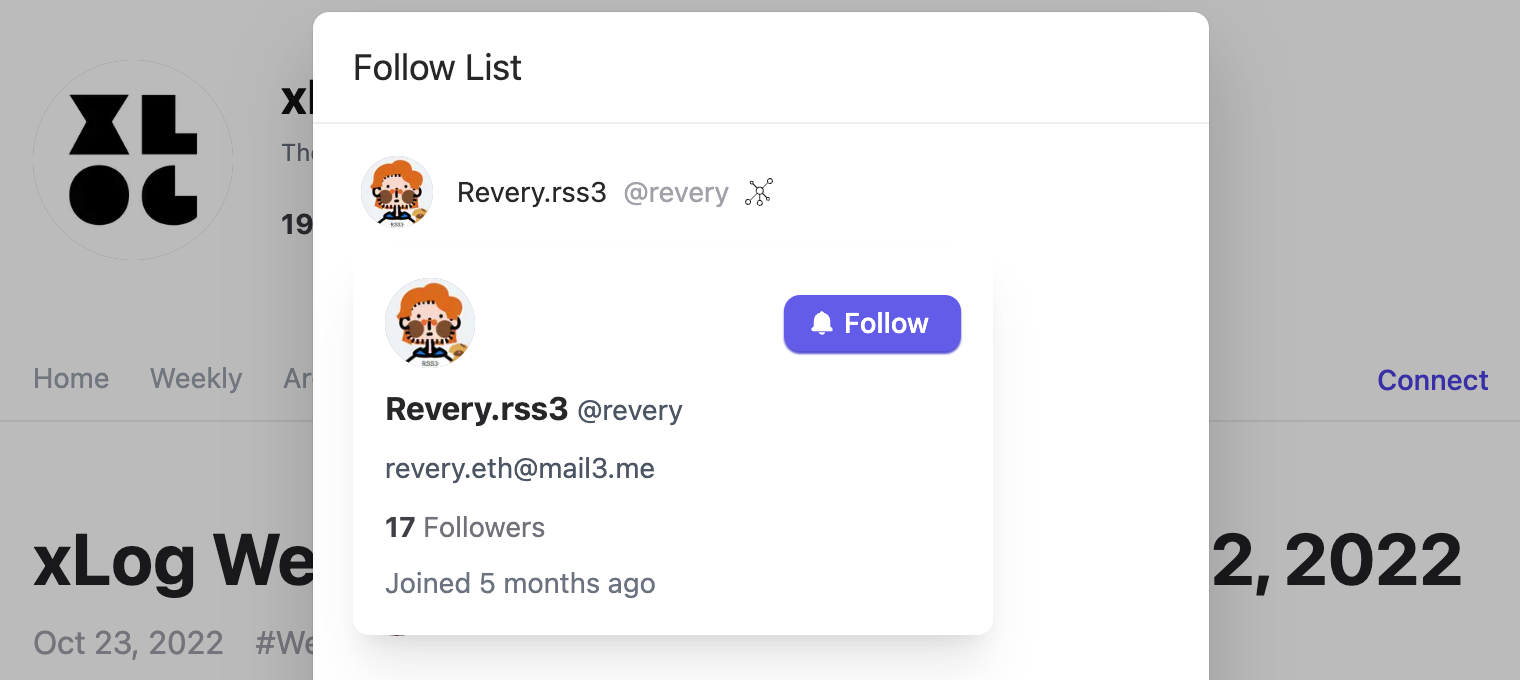
Task: Open the large Revery avatar in the hover card
Action: [430, 323]
